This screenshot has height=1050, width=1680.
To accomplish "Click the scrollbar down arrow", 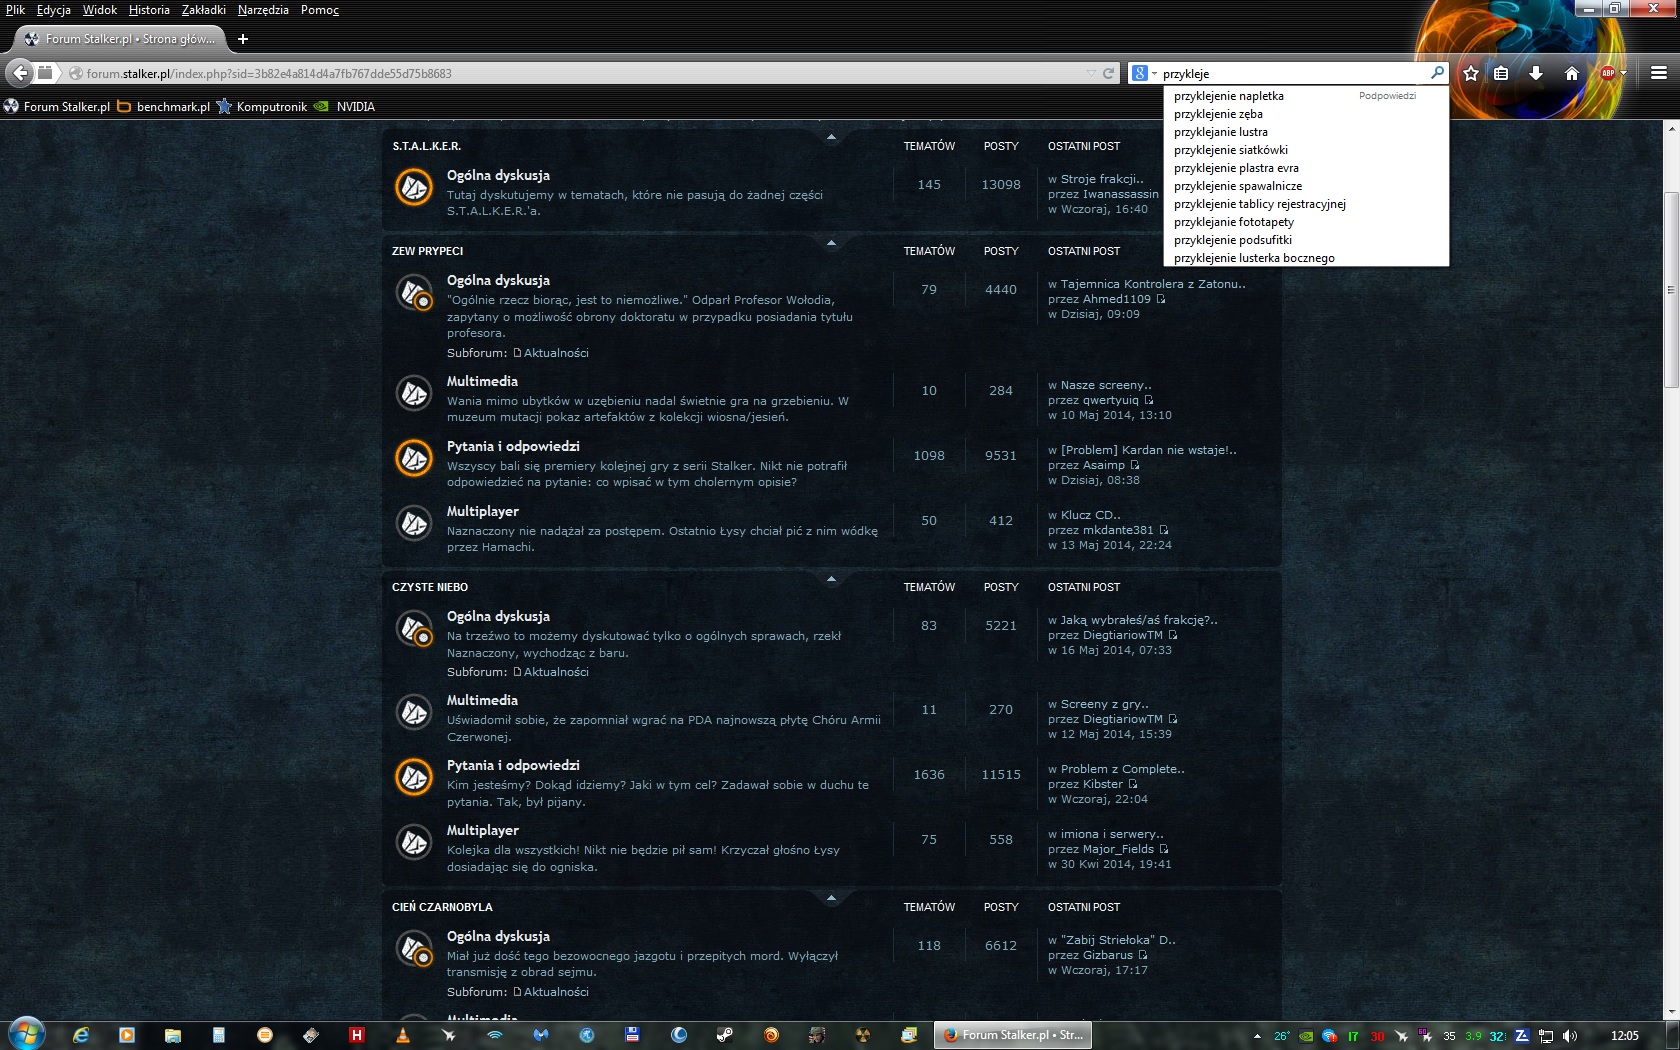I will pyautogui.click(x=1671, y=1012).
